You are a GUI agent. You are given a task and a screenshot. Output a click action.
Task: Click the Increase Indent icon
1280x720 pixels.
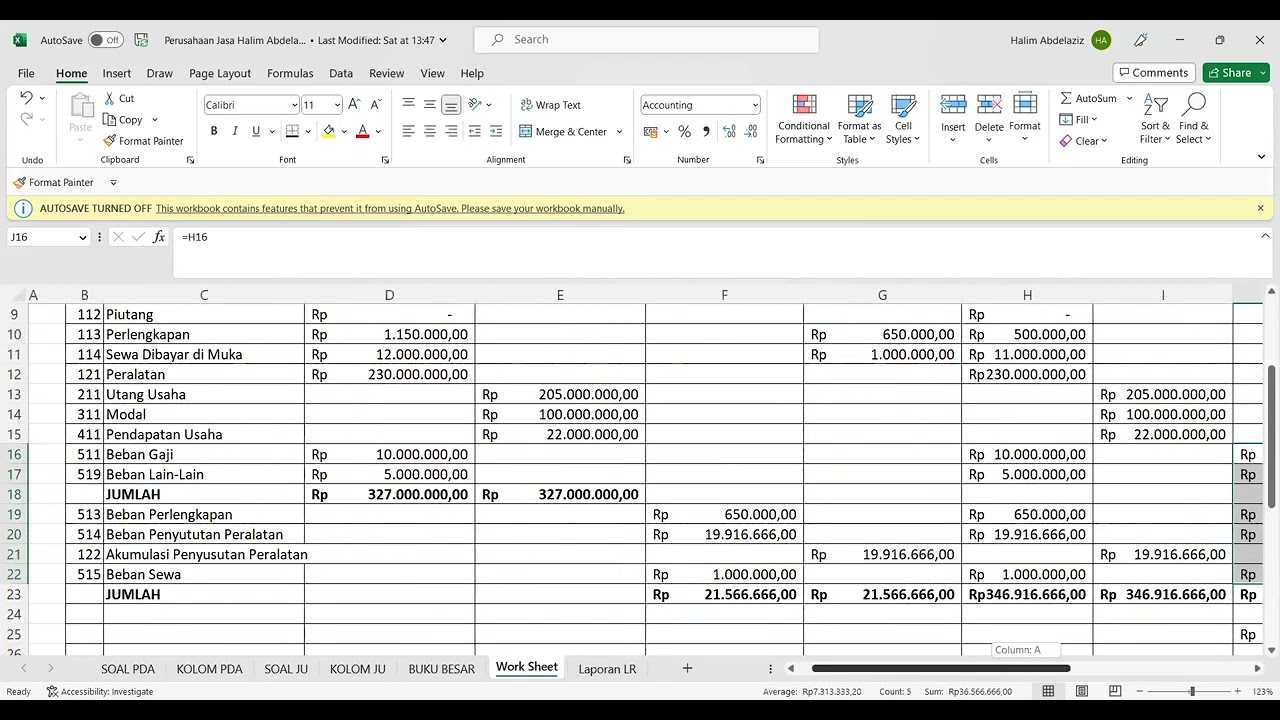pos(496,131)
